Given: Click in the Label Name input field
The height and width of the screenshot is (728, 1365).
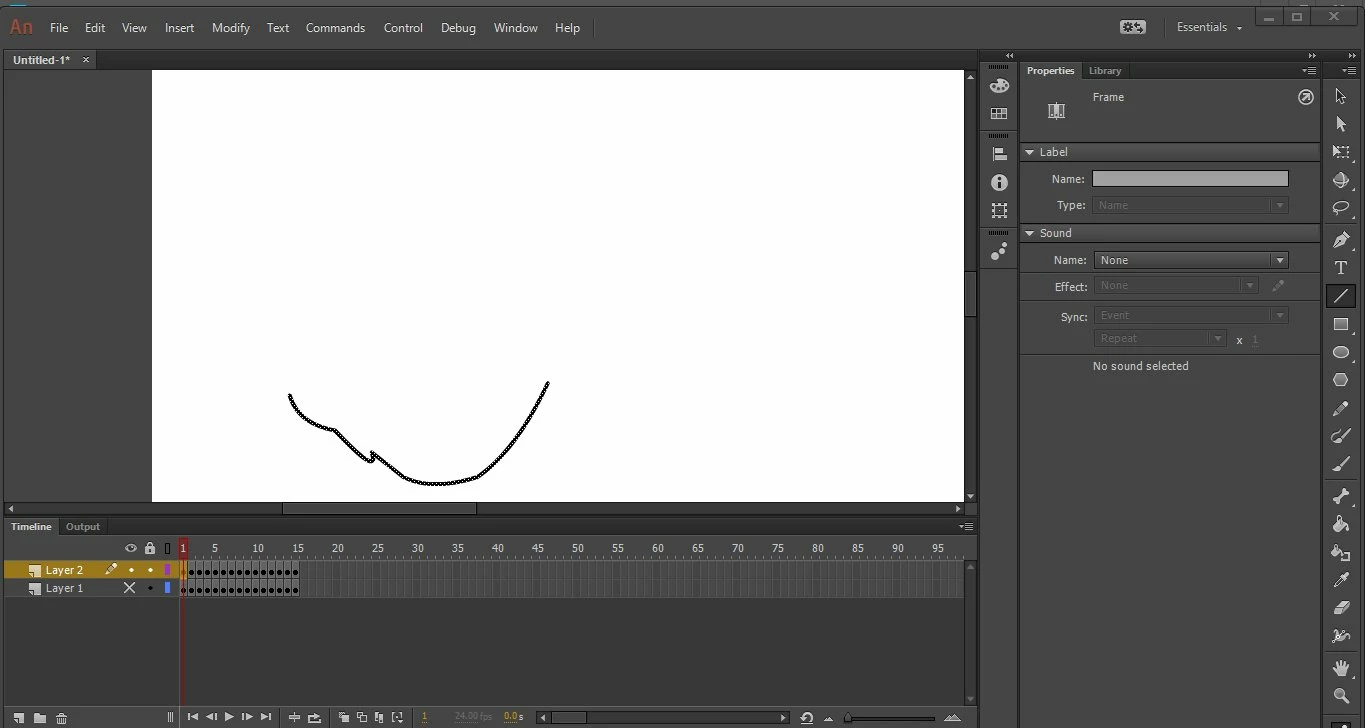Looking at the screenshot, I should pos(1190,179).
